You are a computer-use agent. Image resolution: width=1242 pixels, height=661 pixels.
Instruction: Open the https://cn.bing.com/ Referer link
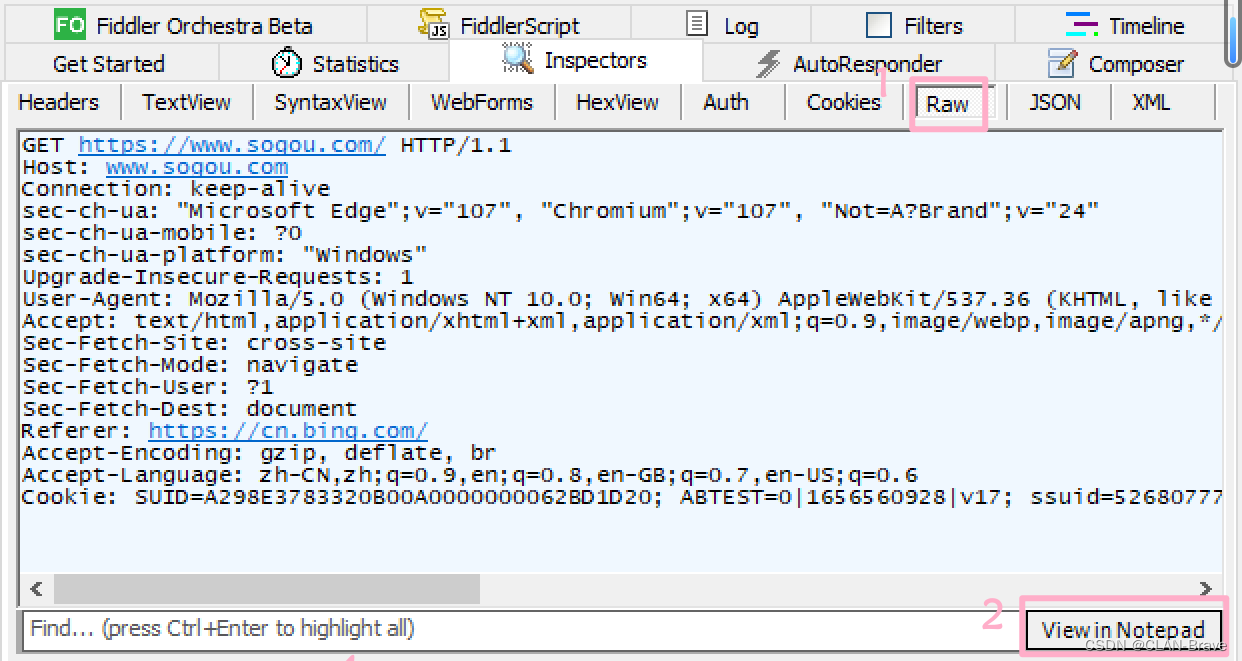[x=288, y=431]
